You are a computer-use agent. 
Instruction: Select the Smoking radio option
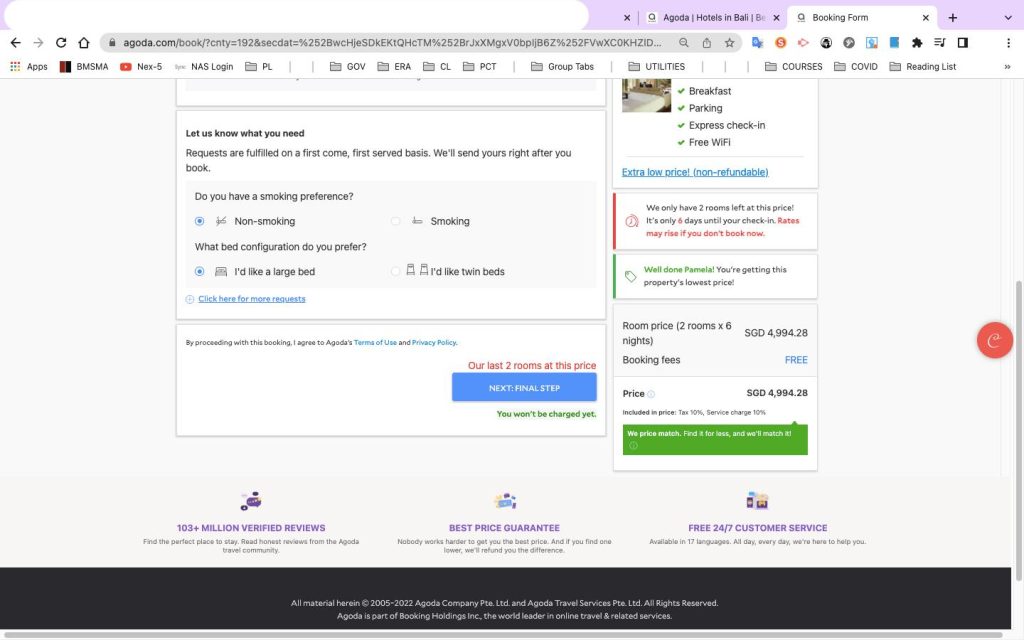point(395,221)
